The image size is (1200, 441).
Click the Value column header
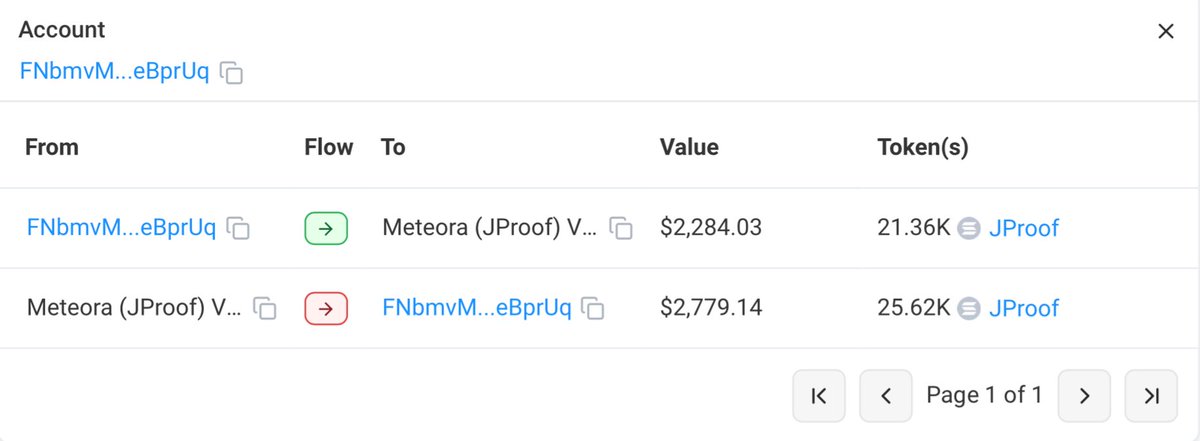pyautogui.click(x=689, y=147)
